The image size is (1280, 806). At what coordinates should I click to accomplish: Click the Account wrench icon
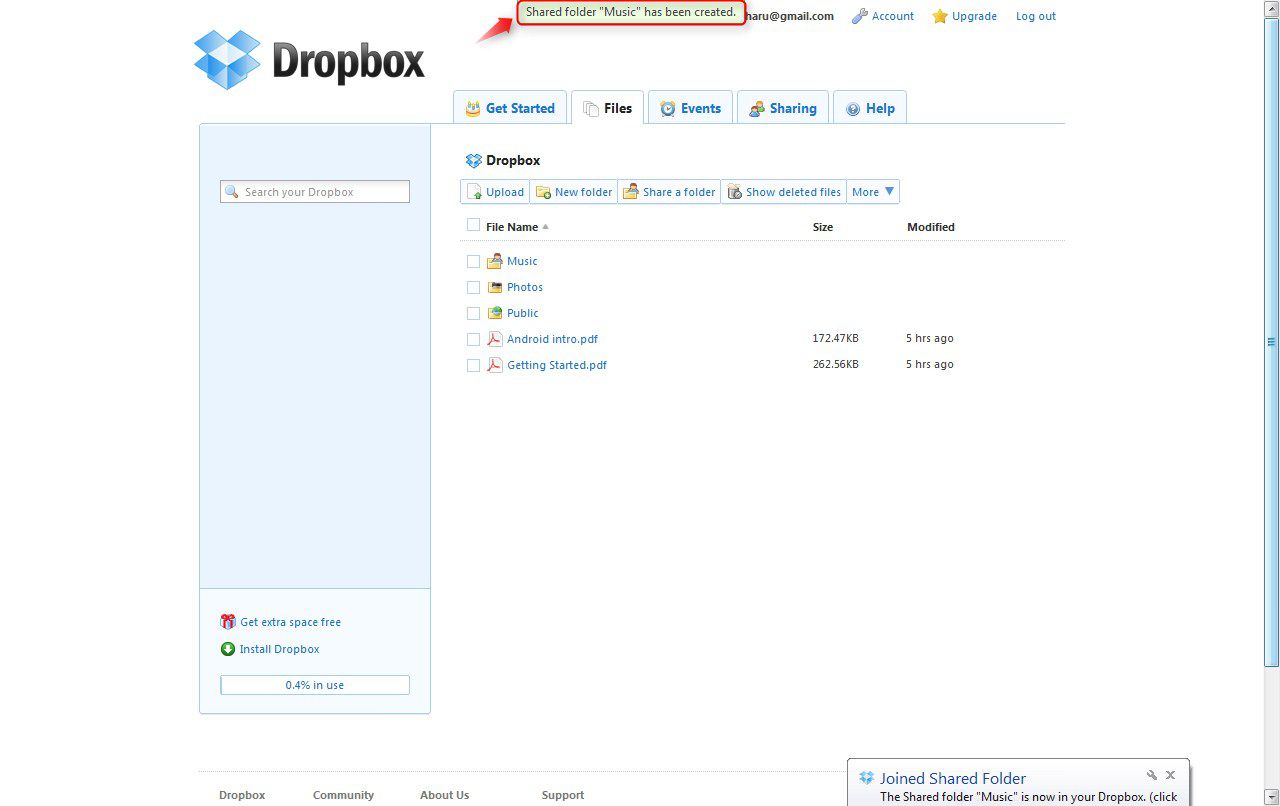(859, 16)
